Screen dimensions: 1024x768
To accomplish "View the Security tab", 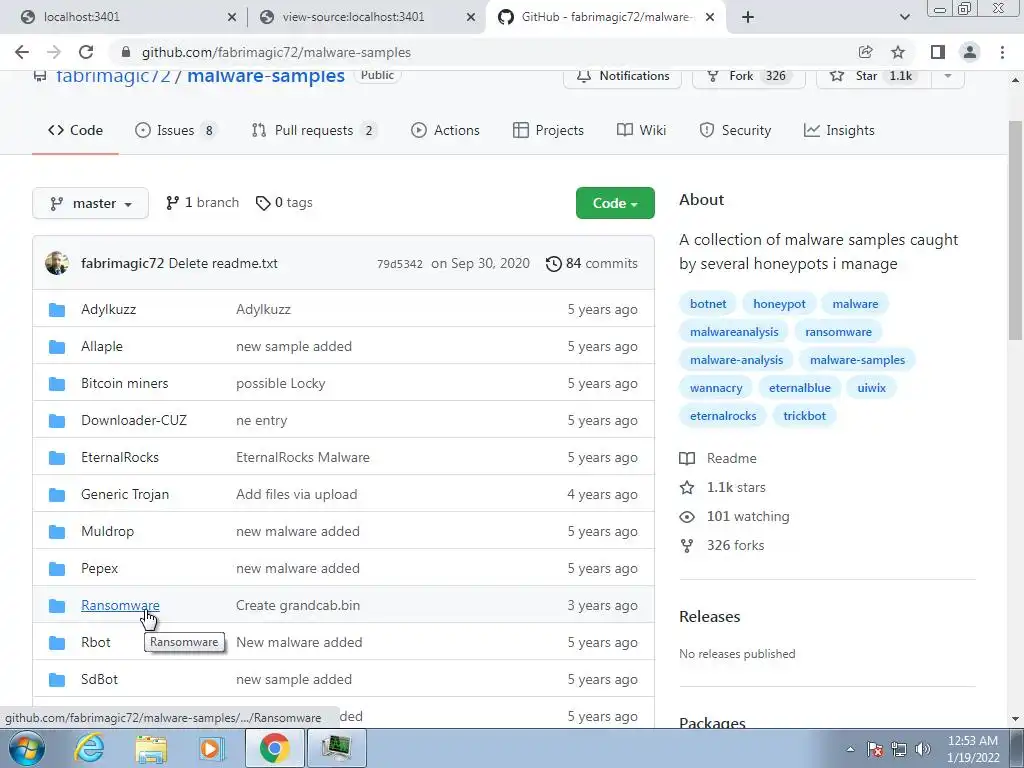I will pyautogui.click(x=735, y=131).
